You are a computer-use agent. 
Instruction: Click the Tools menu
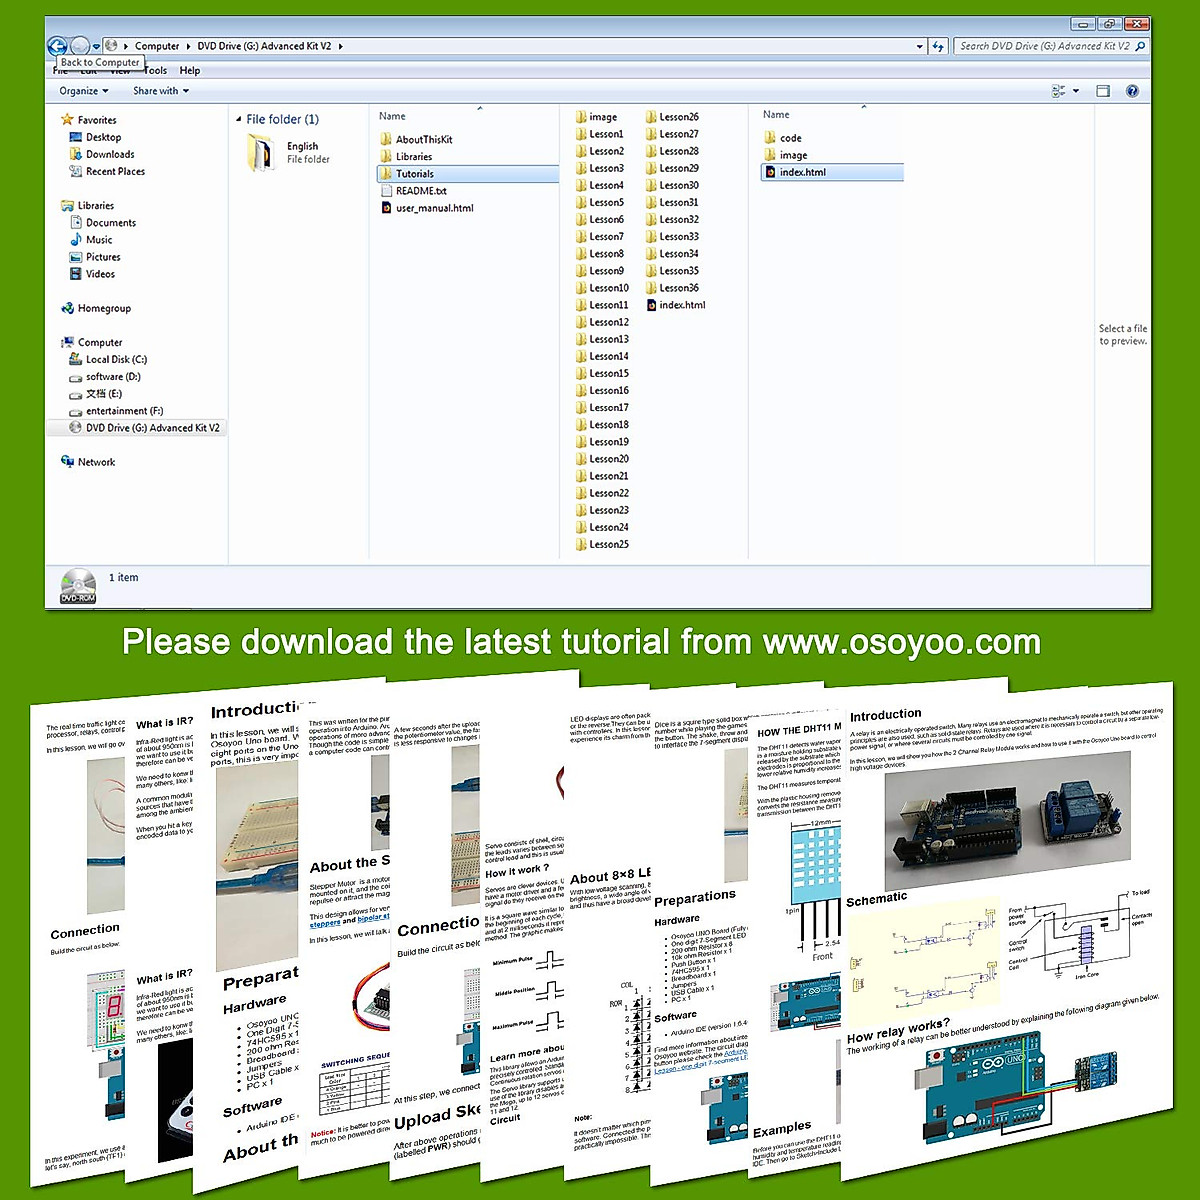click(x=155, y=70)
